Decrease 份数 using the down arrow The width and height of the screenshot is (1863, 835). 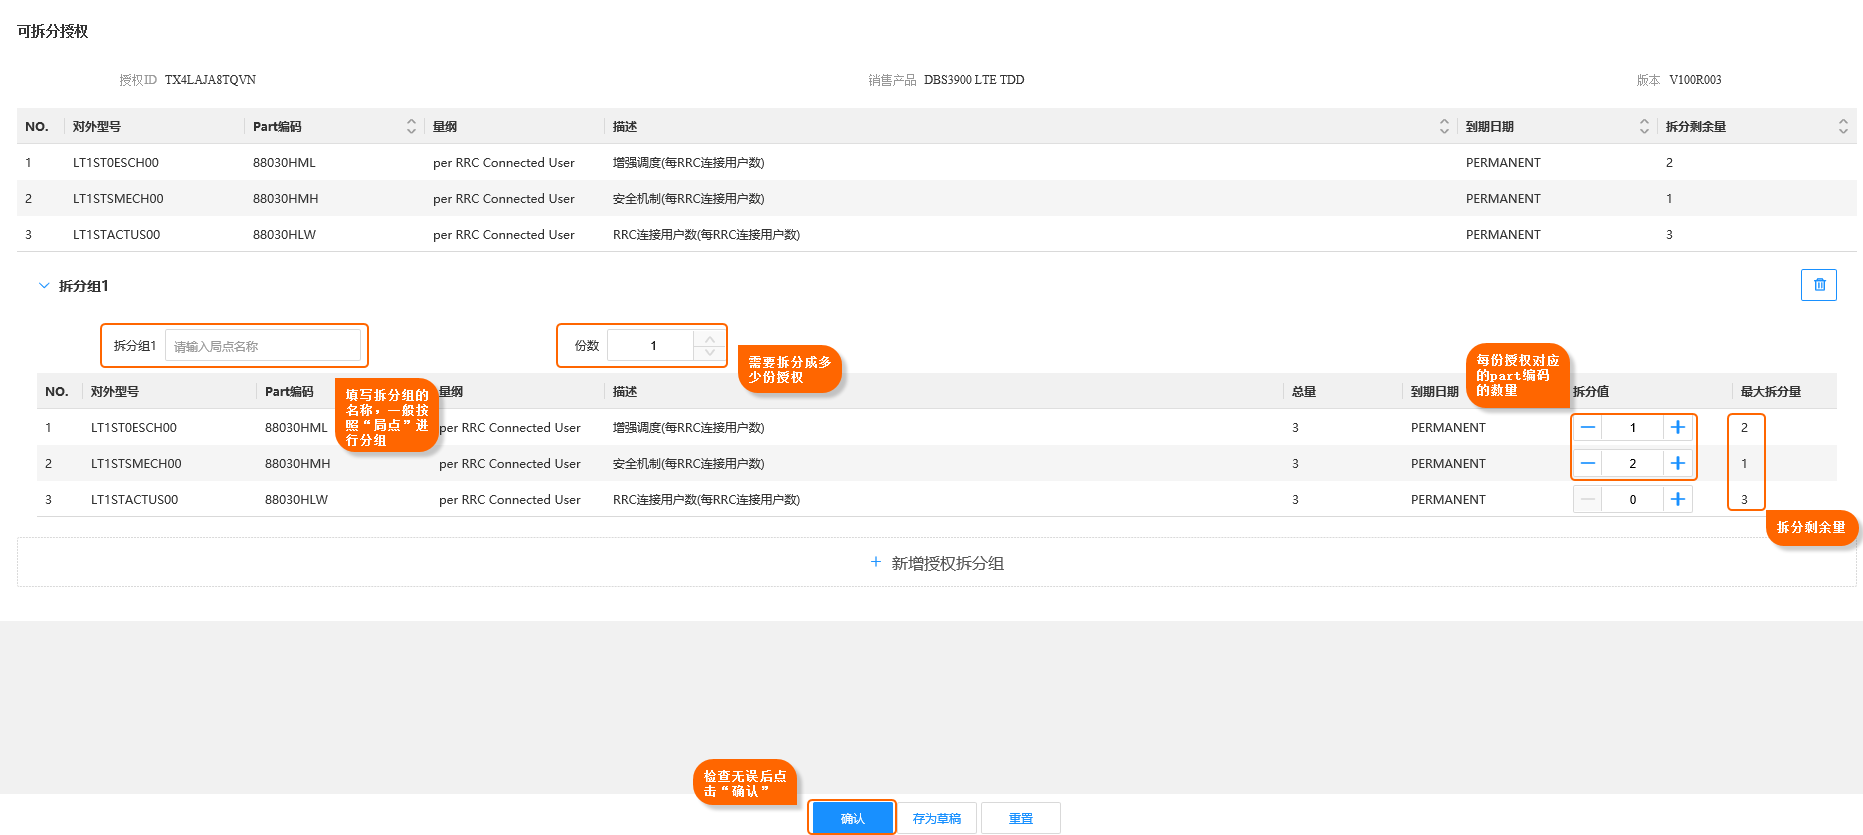click(x=709, y=352)
